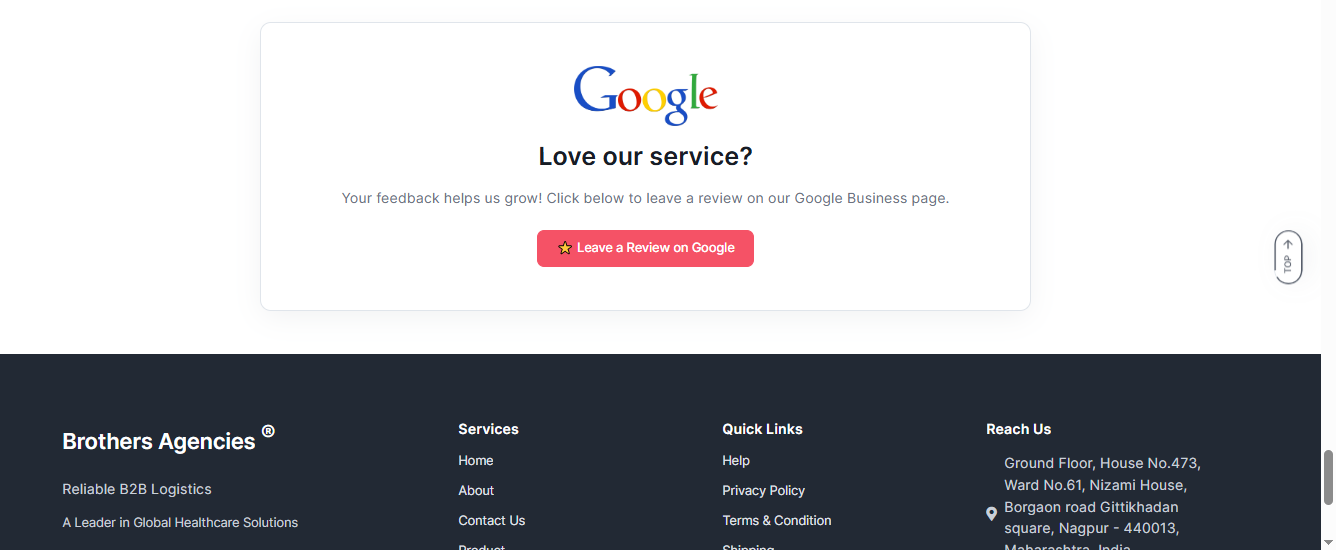
Task: Click the Services column heading
Action: (x=488, y=429)
